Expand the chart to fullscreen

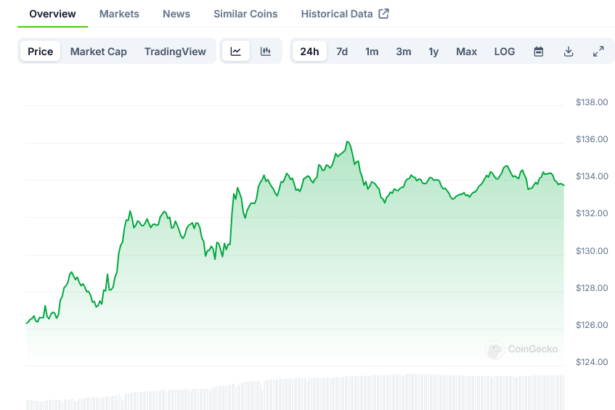[x=598, y=52]
